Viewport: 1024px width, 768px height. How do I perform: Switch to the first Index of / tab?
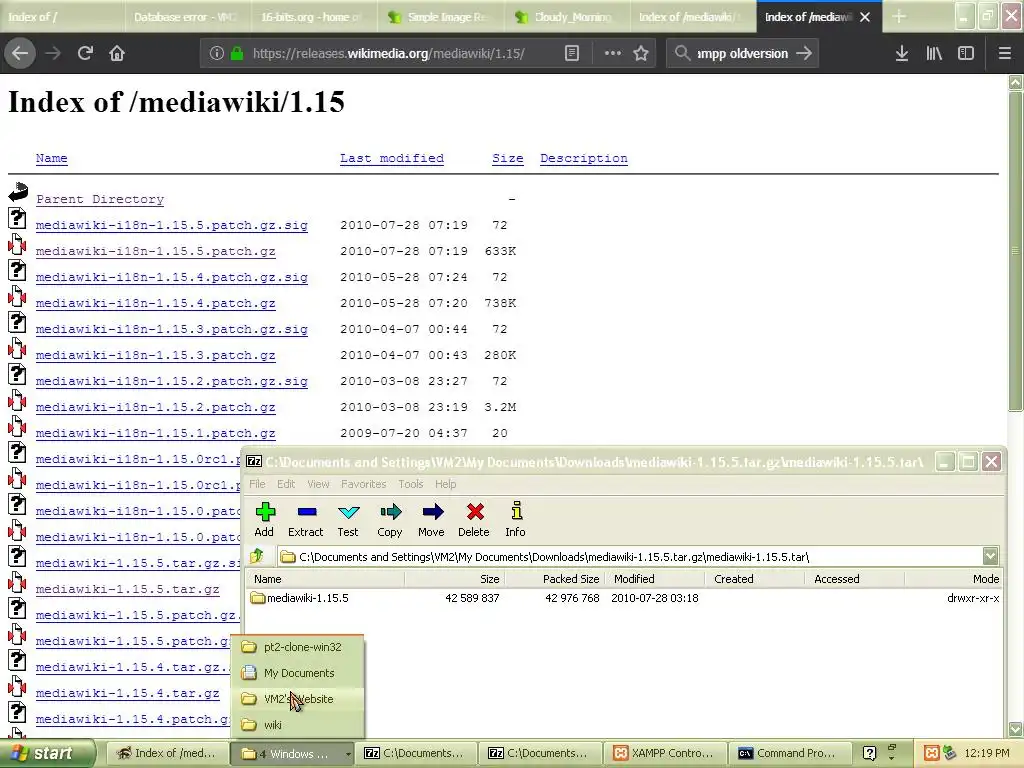point(62,17)
